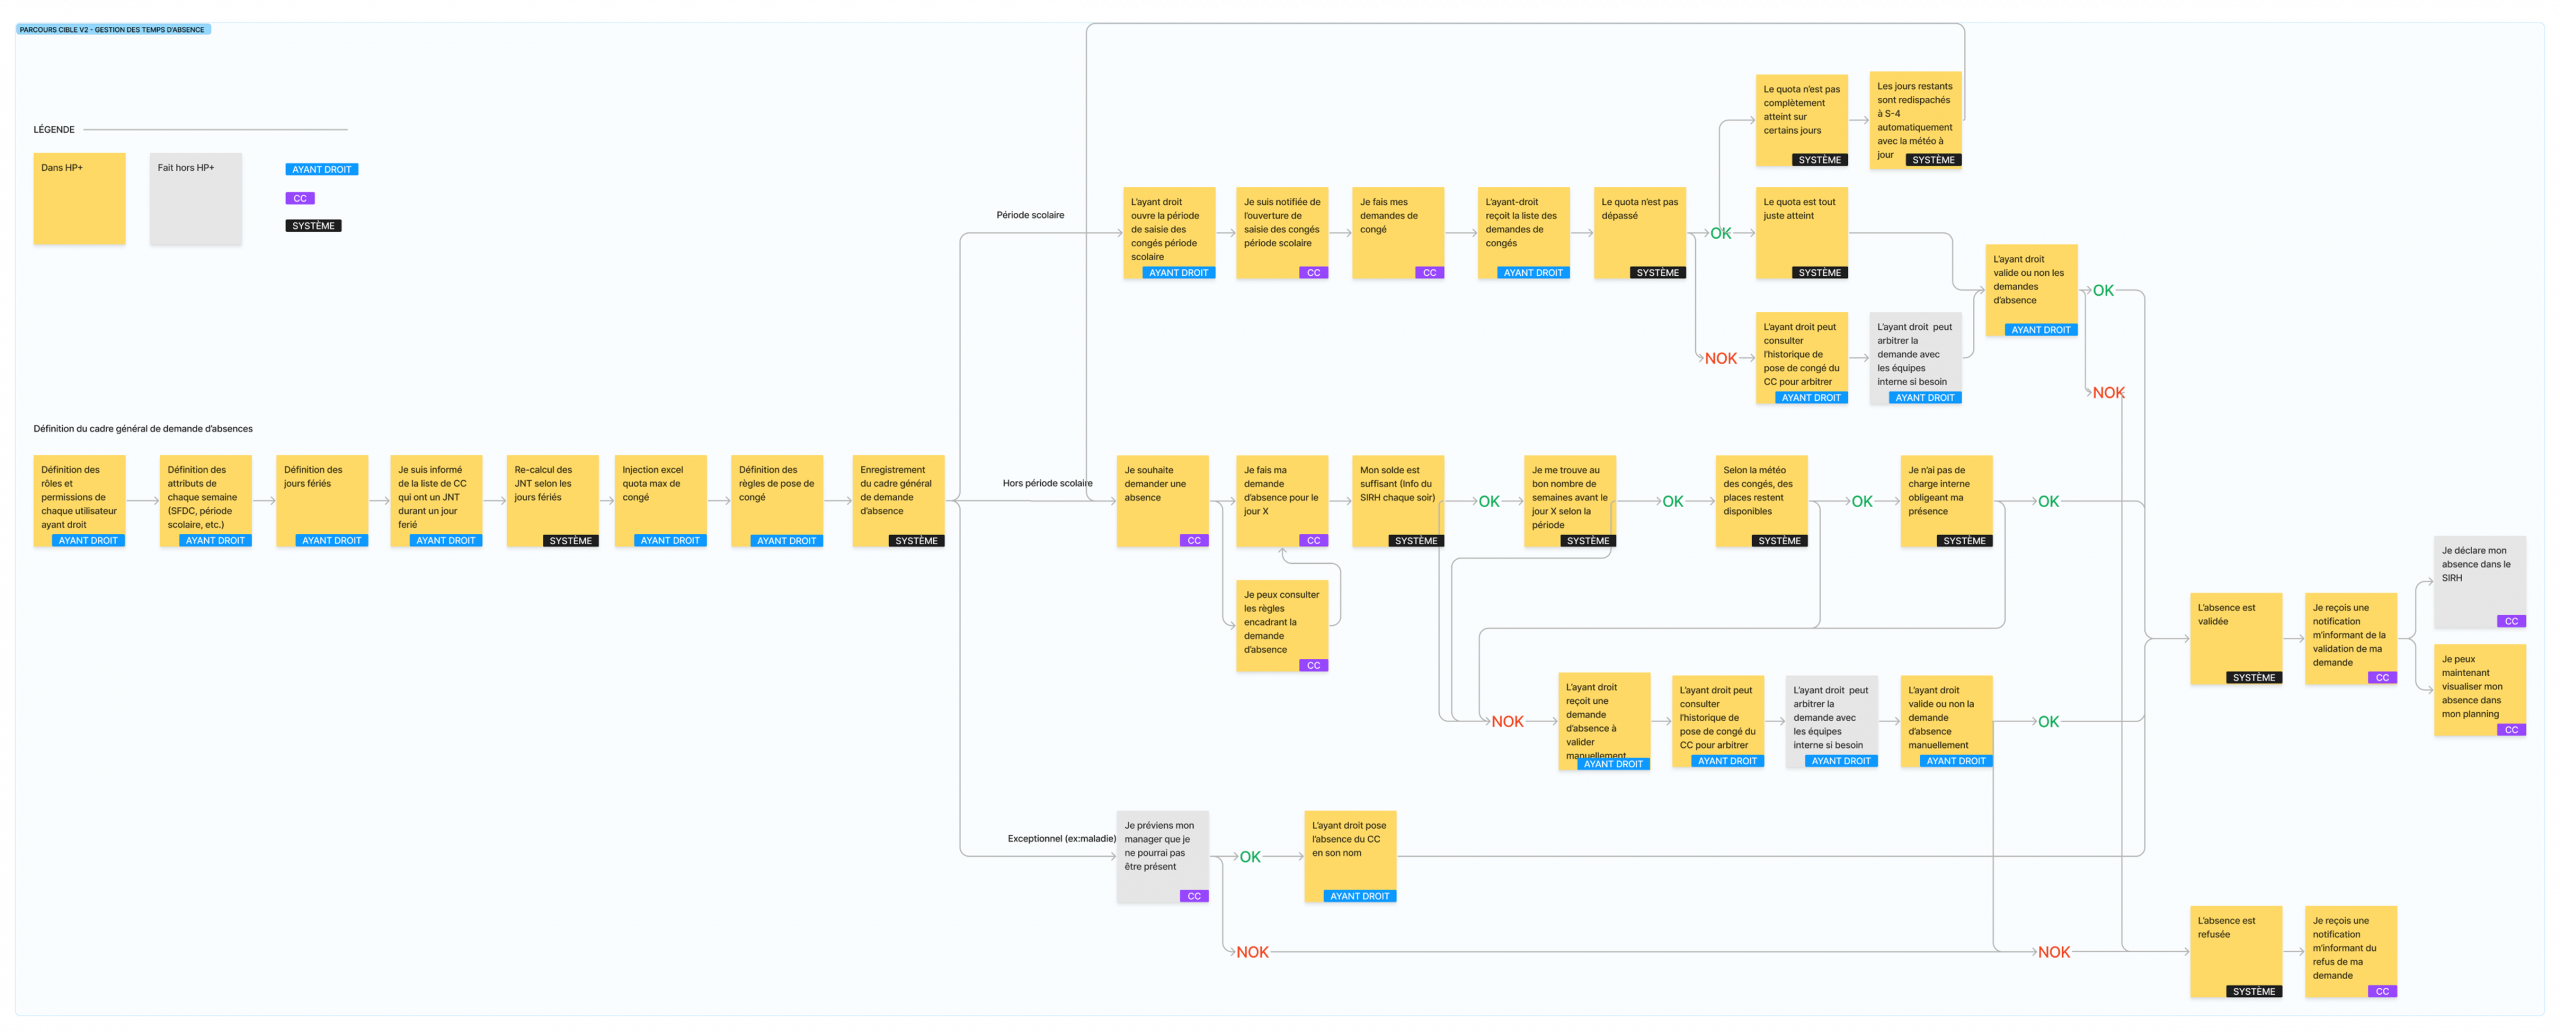Click the green OK label after "Mon solde est suffisant"
The width and height of the screenshot is (2560, 1032).
pyautogui.click(x=1489, y=502)
